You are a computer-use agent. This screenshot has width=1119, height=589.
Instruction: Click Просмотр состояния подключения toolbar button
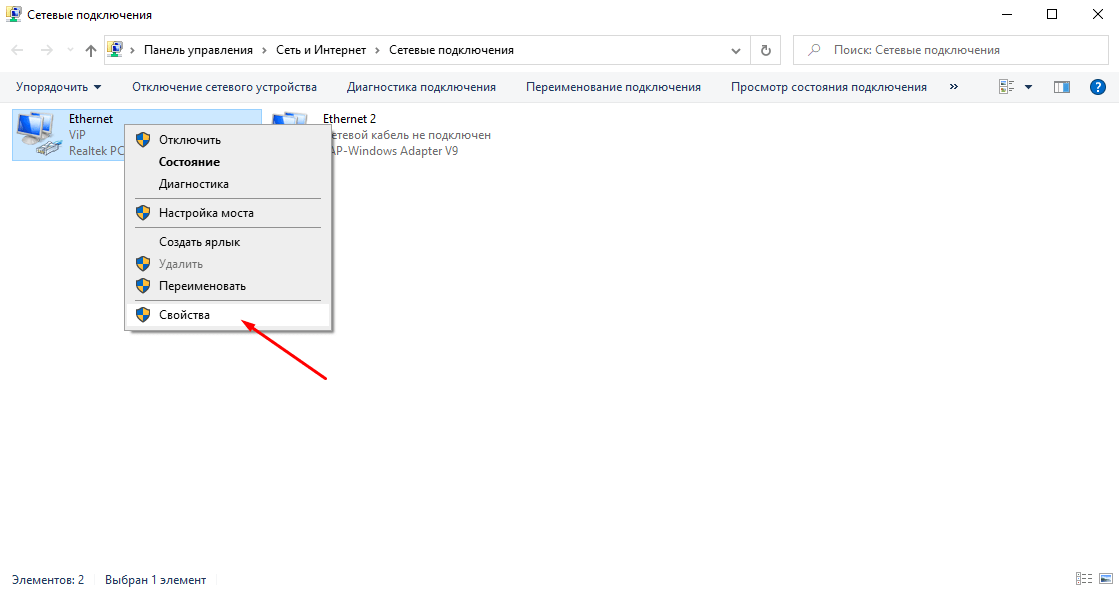coord(828,87)
